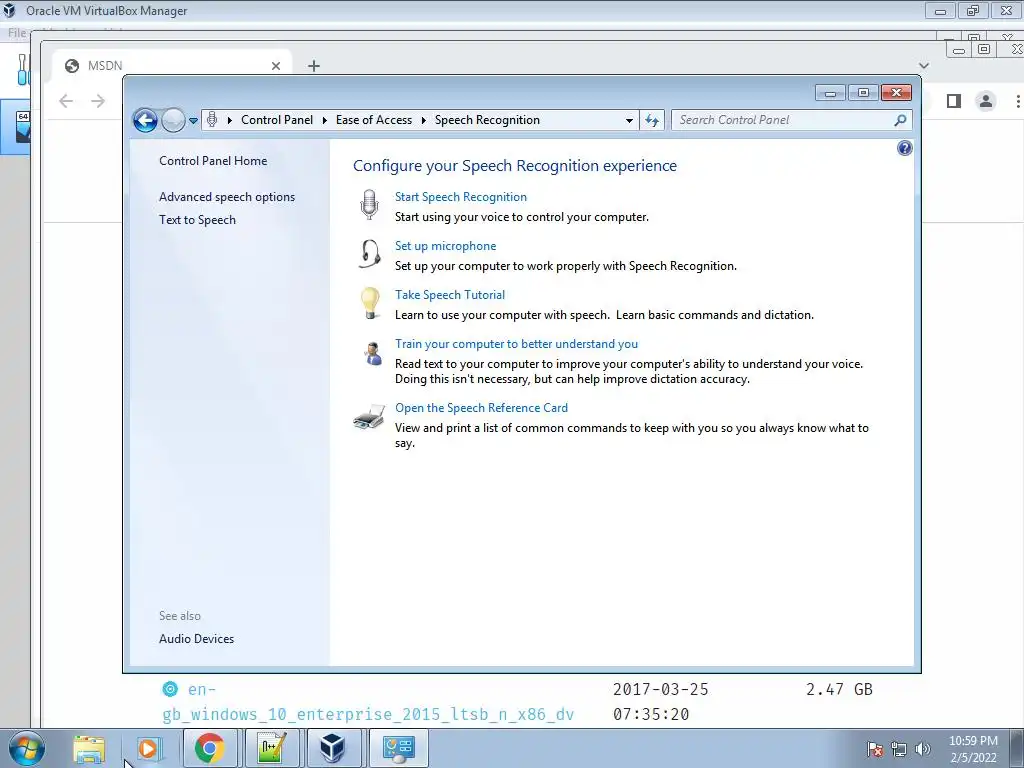Screen dimensions: 1024x768
Task: Select the 2.47 GB file size text
Action: click(839, 689)
